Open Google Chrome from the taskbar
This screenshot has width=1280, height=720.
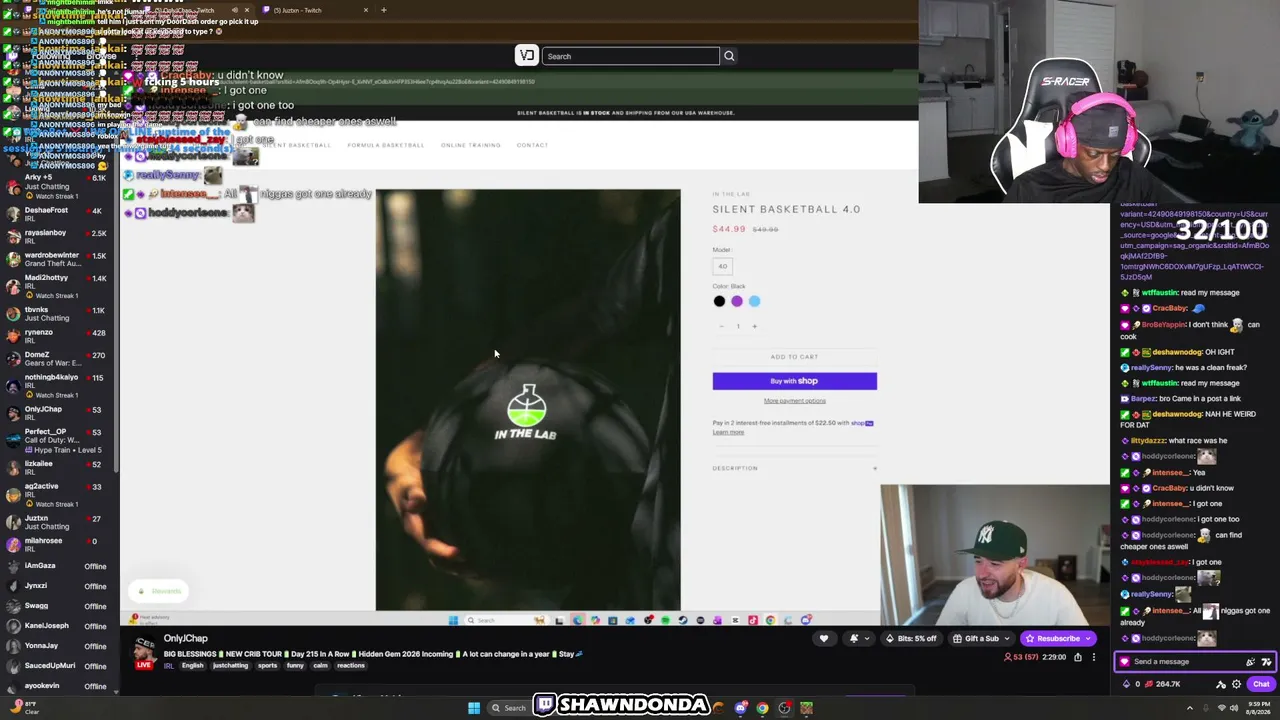pos(762,708)
